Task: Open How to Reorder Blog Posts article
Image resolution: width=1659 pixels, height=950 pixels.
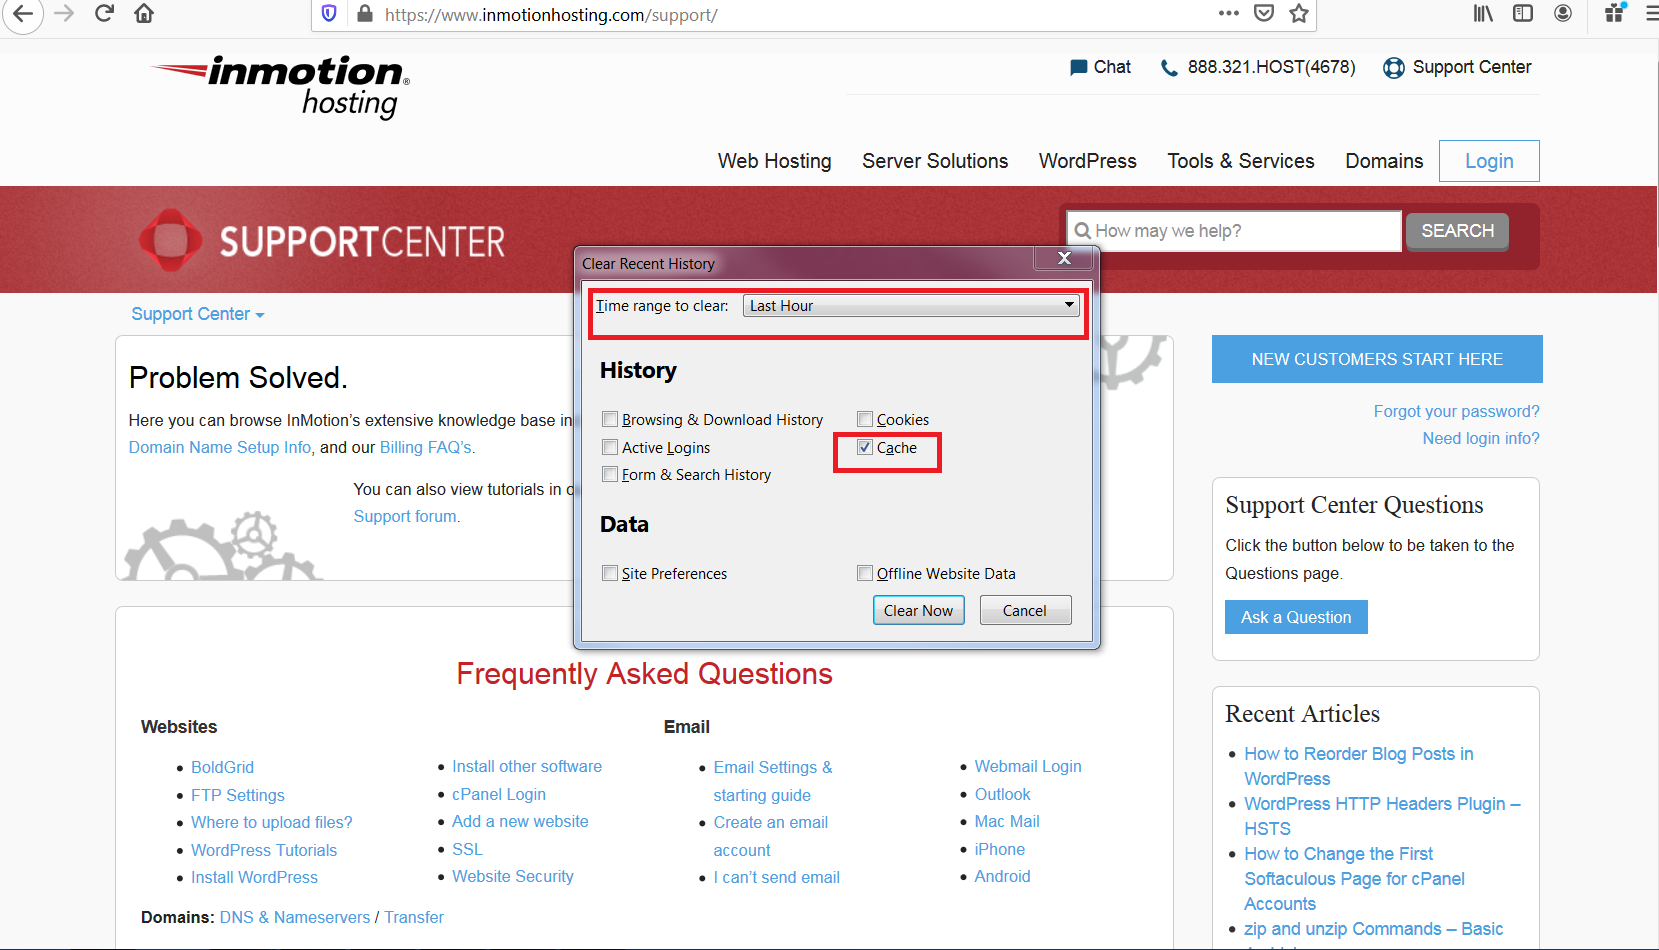Action: point(1359,766)
